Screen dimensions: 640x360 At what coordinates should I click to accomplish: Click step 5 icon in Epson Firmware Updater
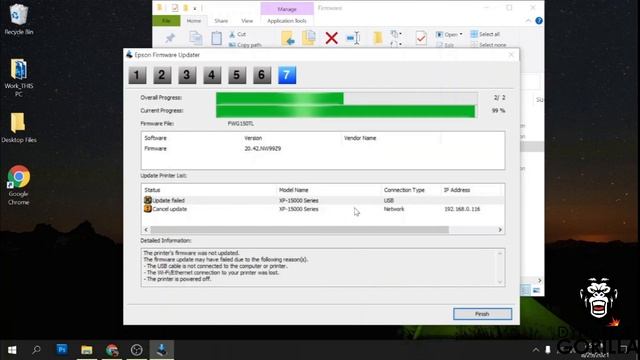click(237, 75)
